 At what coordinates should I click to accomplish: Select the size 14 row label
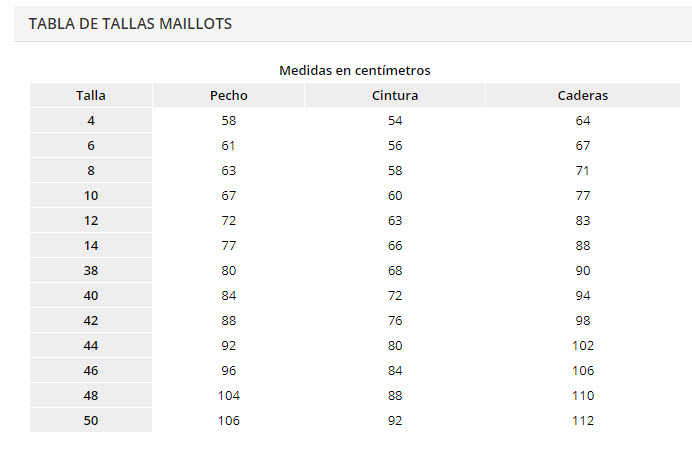coord(91,245)
